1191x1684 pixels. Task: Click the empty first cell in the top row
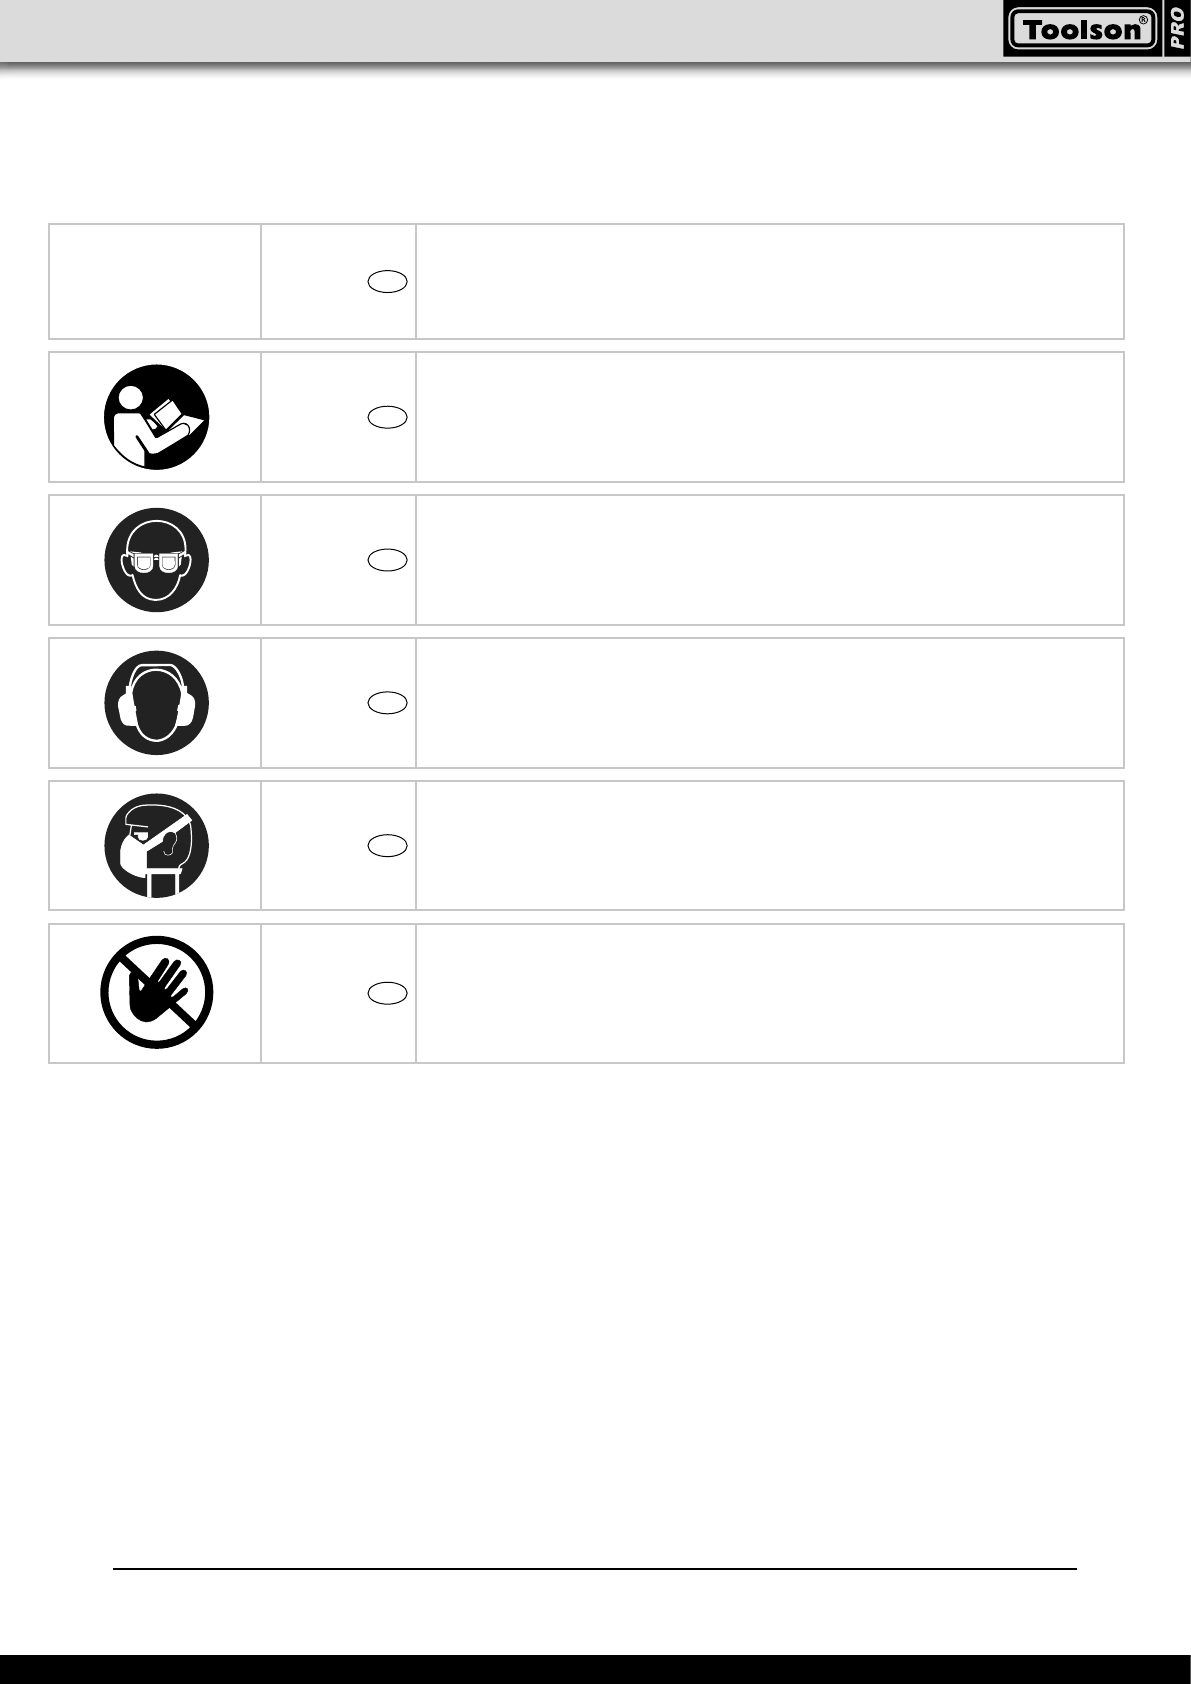[155, 282]
